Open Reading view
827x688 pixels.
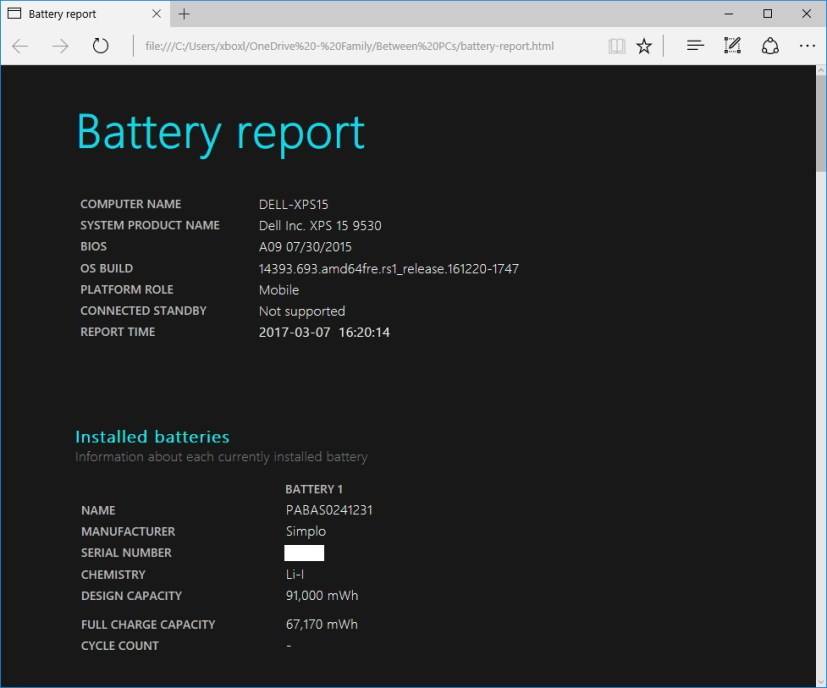(x=616, y=45)
